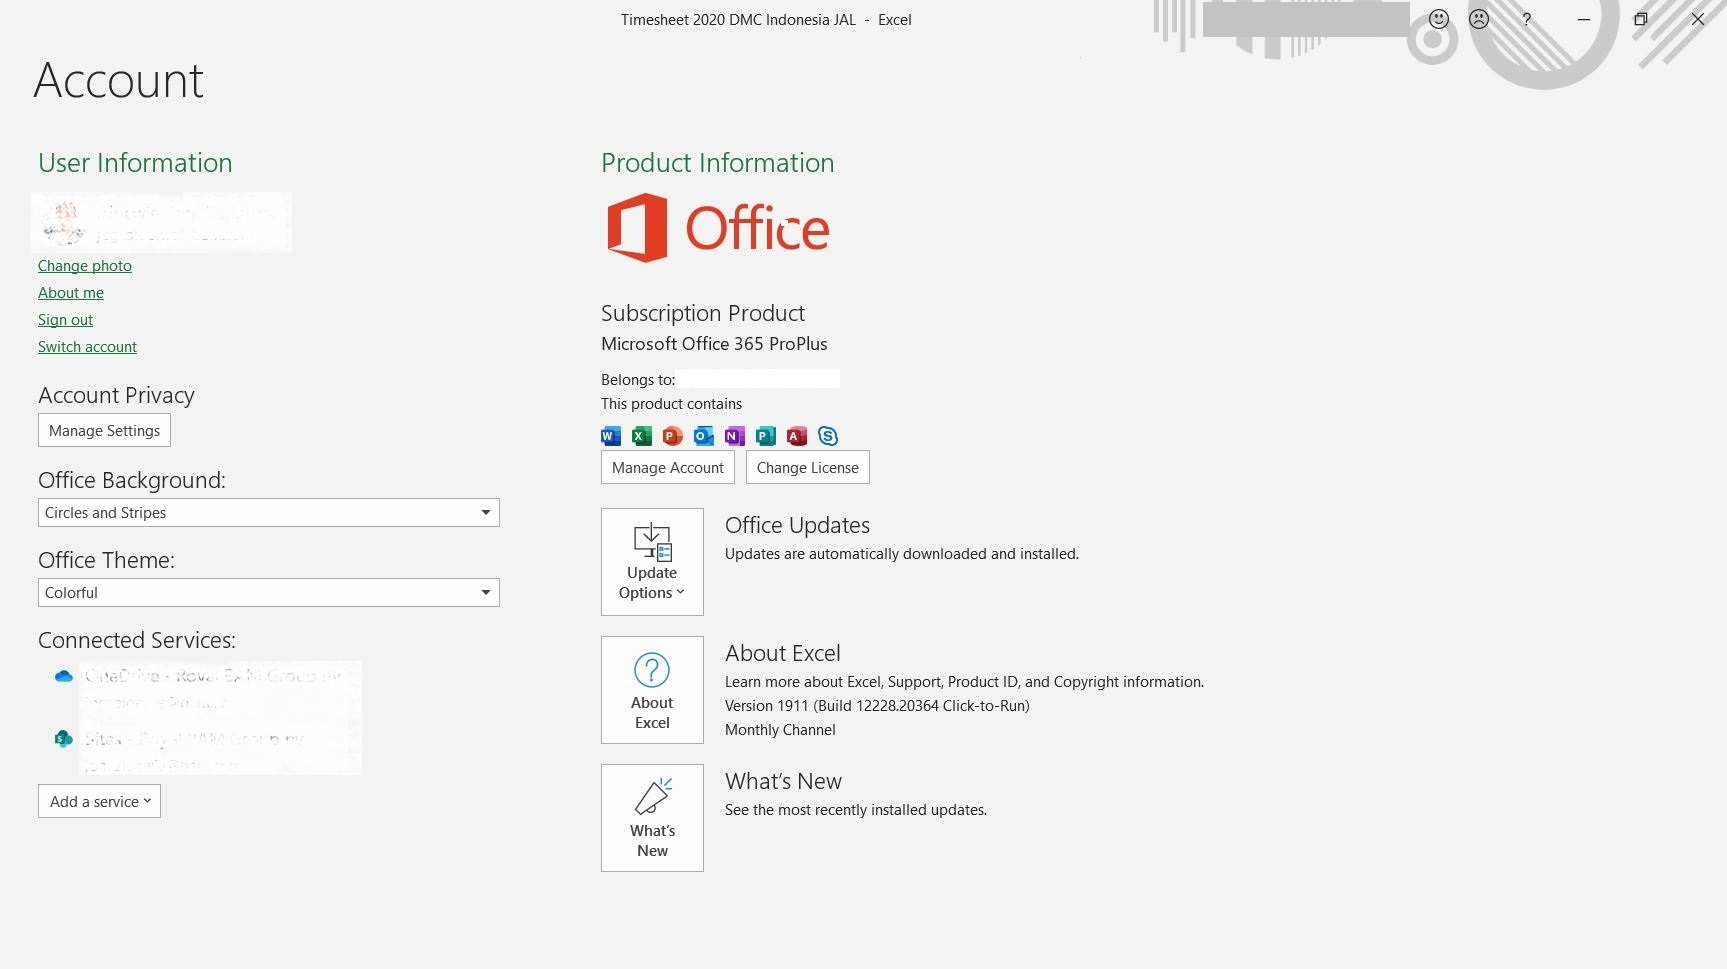This screenshot has width=1727, height=969.
Task: Click the Change photo link
Action: coord(85,266)
